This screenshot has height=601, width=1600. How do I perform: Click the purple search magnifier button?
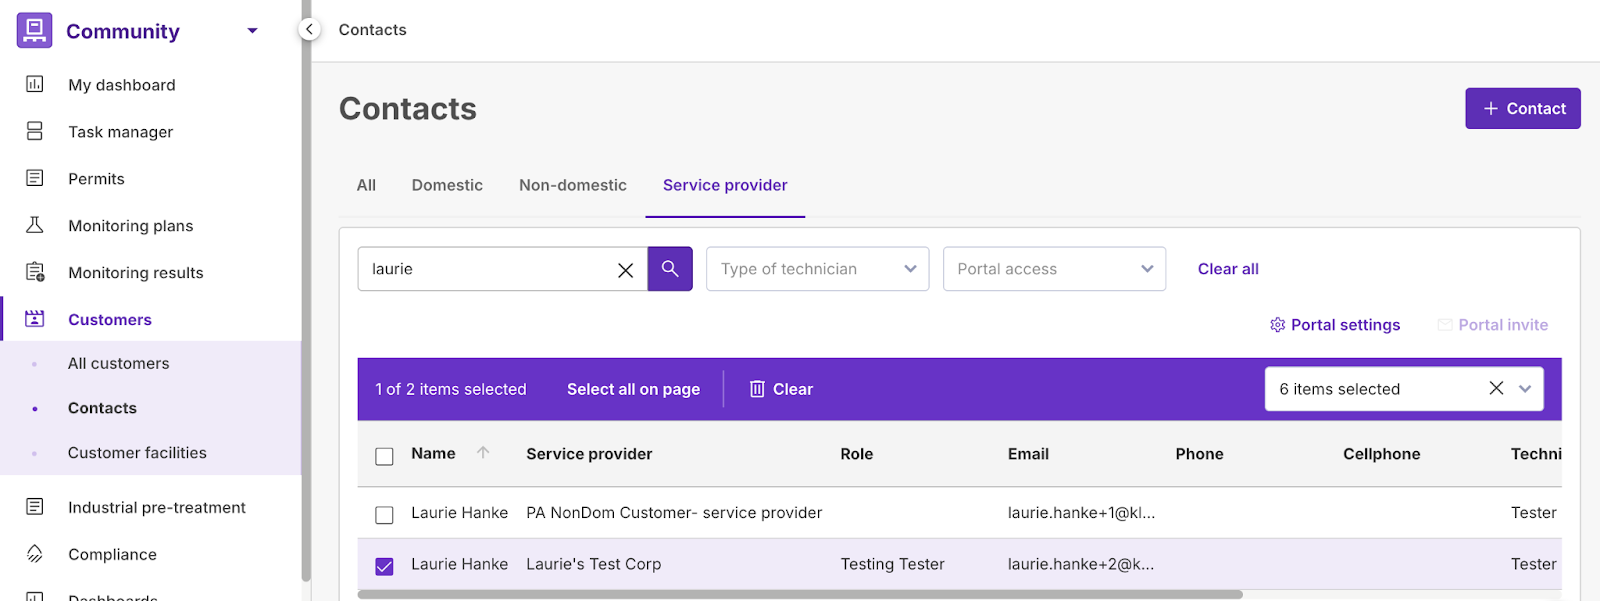[x=670, y=269]
